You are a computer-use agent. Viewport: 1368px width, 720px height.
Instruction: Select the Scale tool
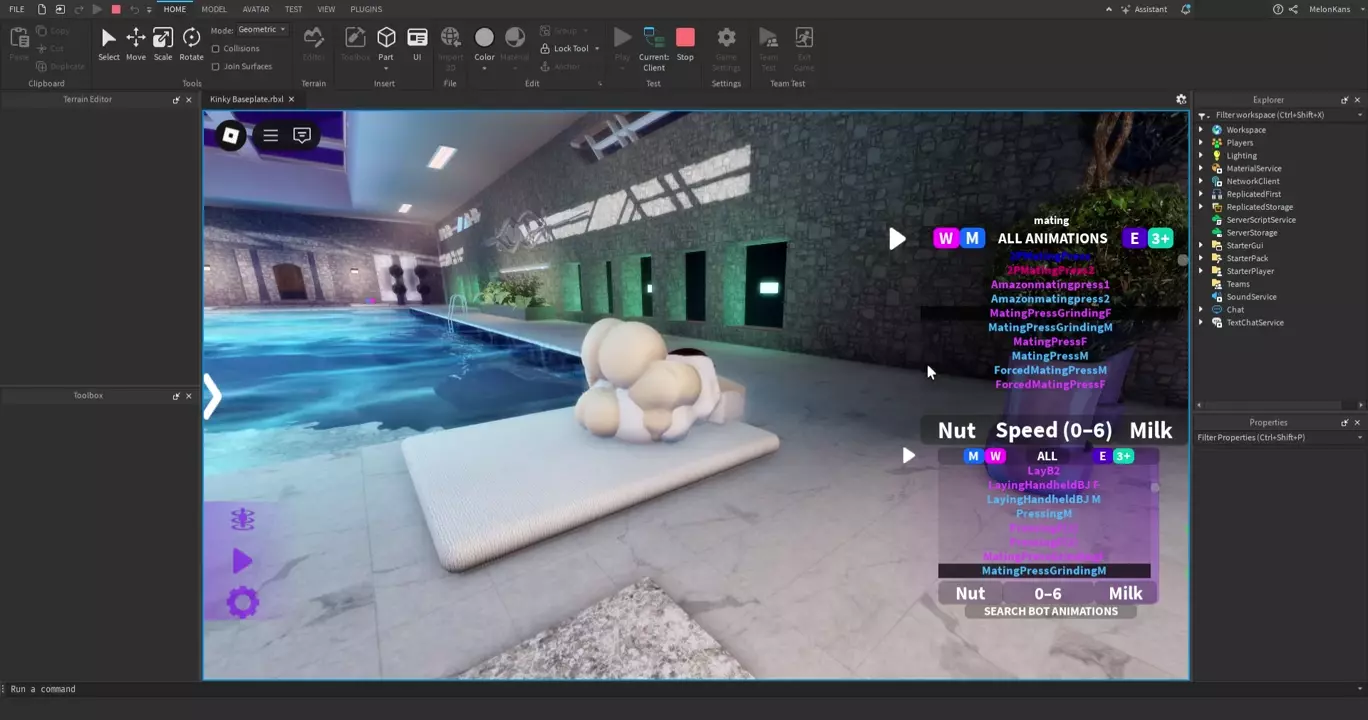tap(163, 43)
